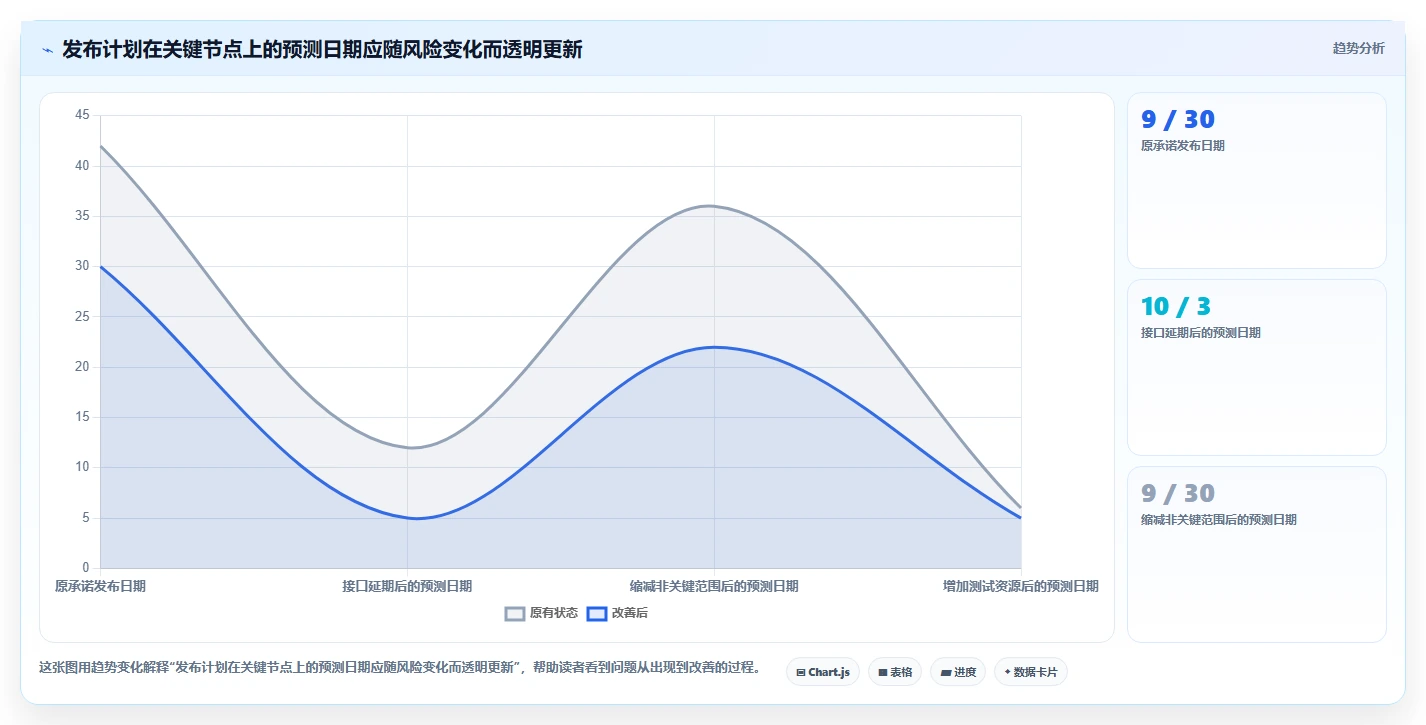Click the chart icon beside the title
The width and height of the screenshot is (1426, 725).
(47, 50)
